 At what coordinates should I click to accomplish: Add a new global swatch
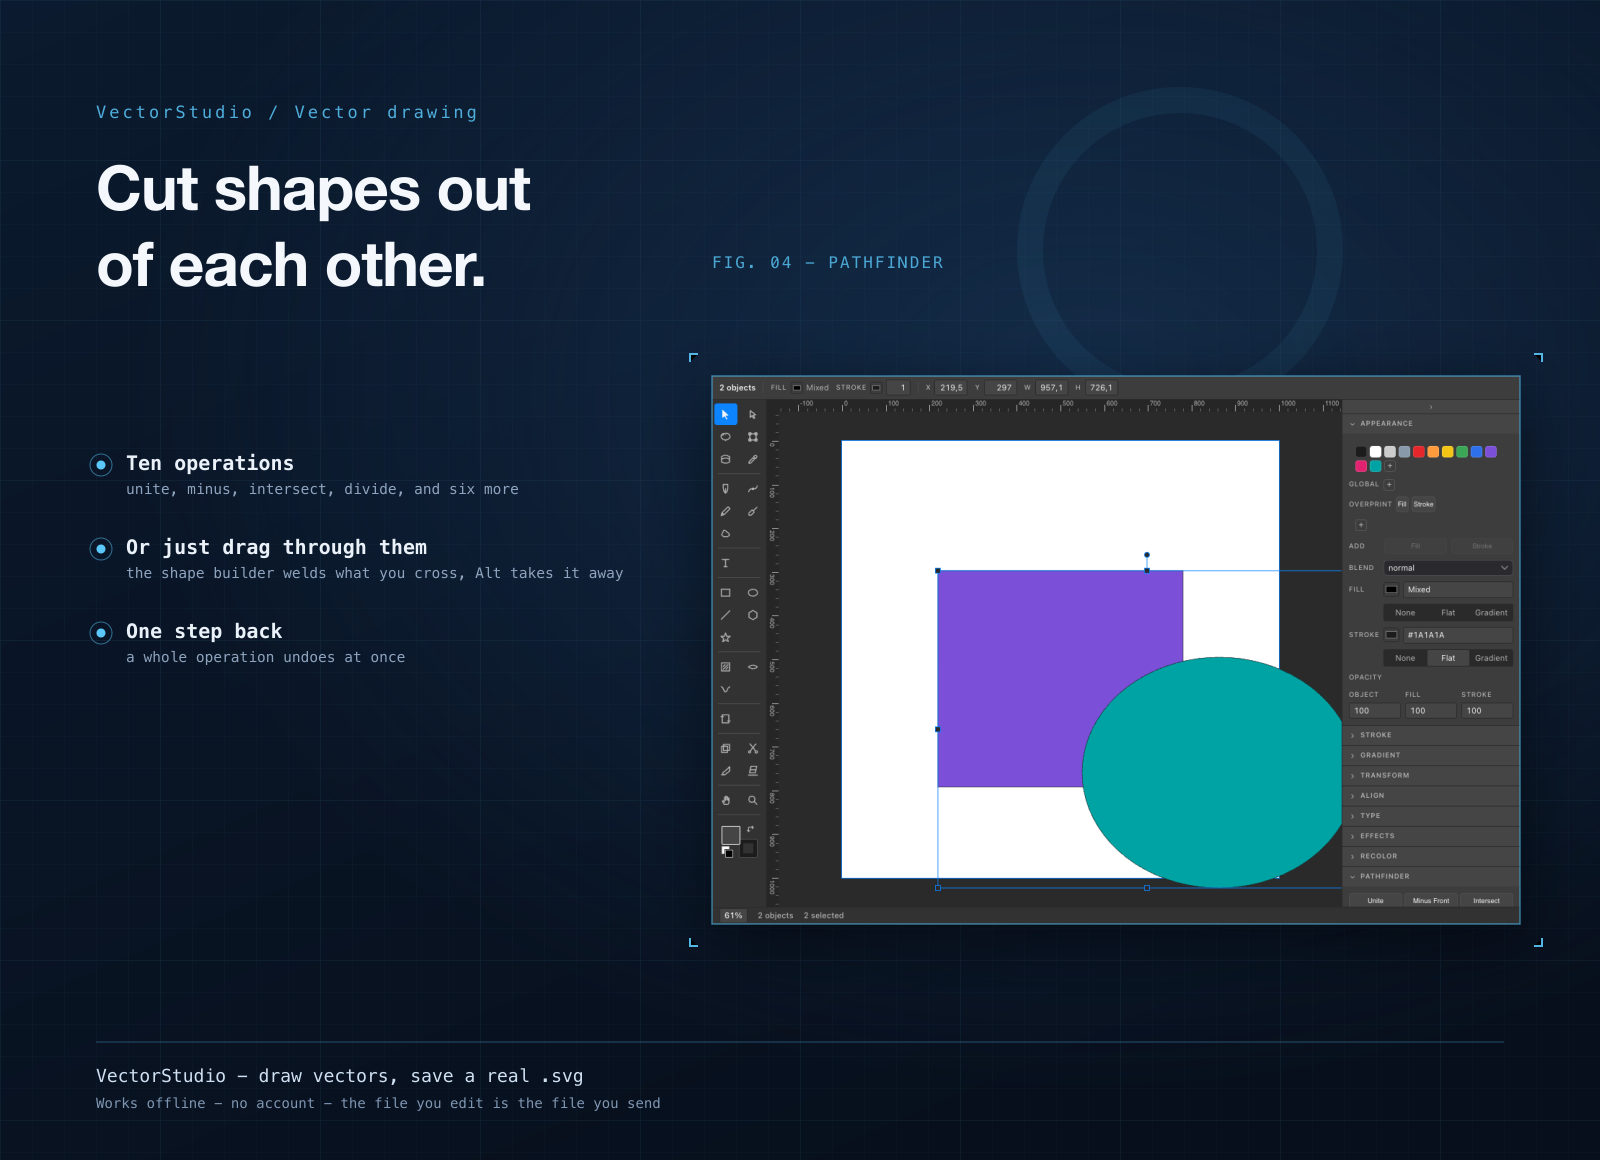(1389, 484)
